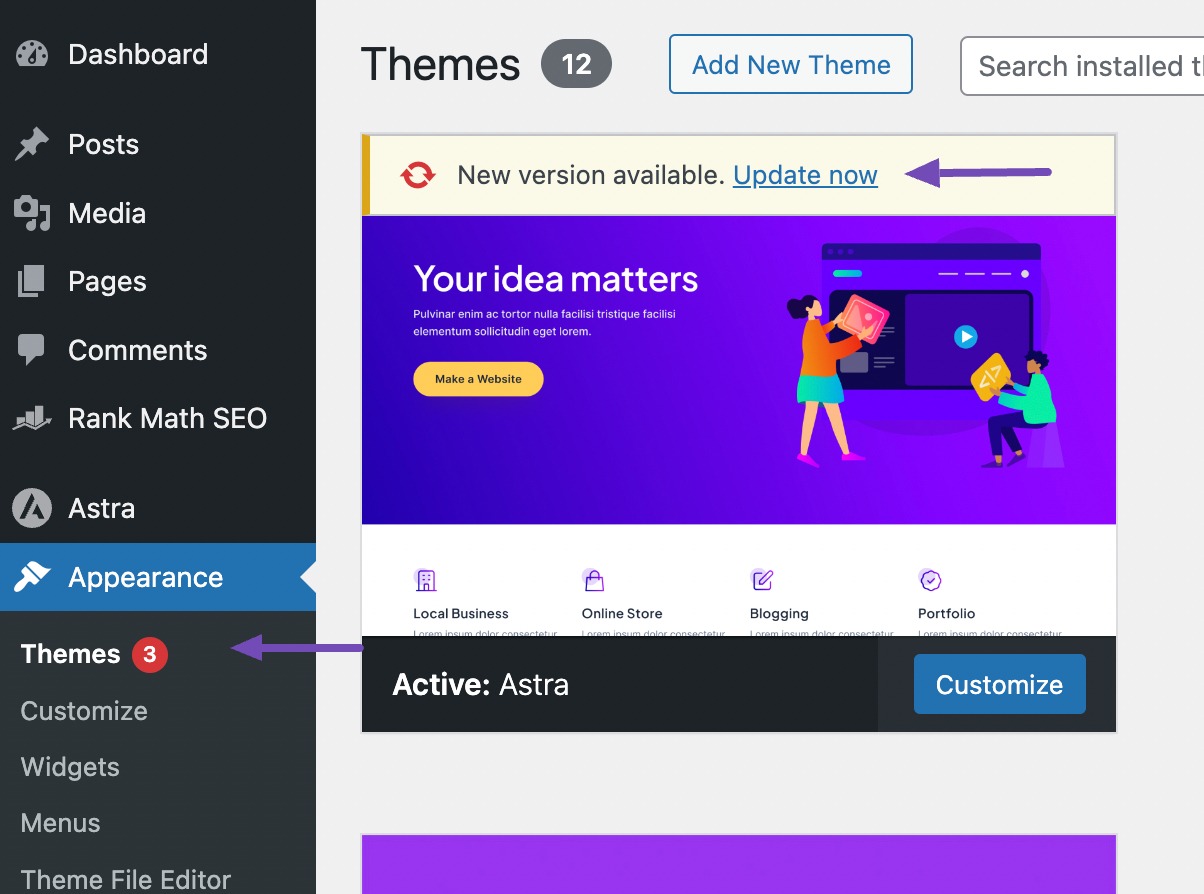
Task: Click the Rank Math SEO icon
Action: 32,418
